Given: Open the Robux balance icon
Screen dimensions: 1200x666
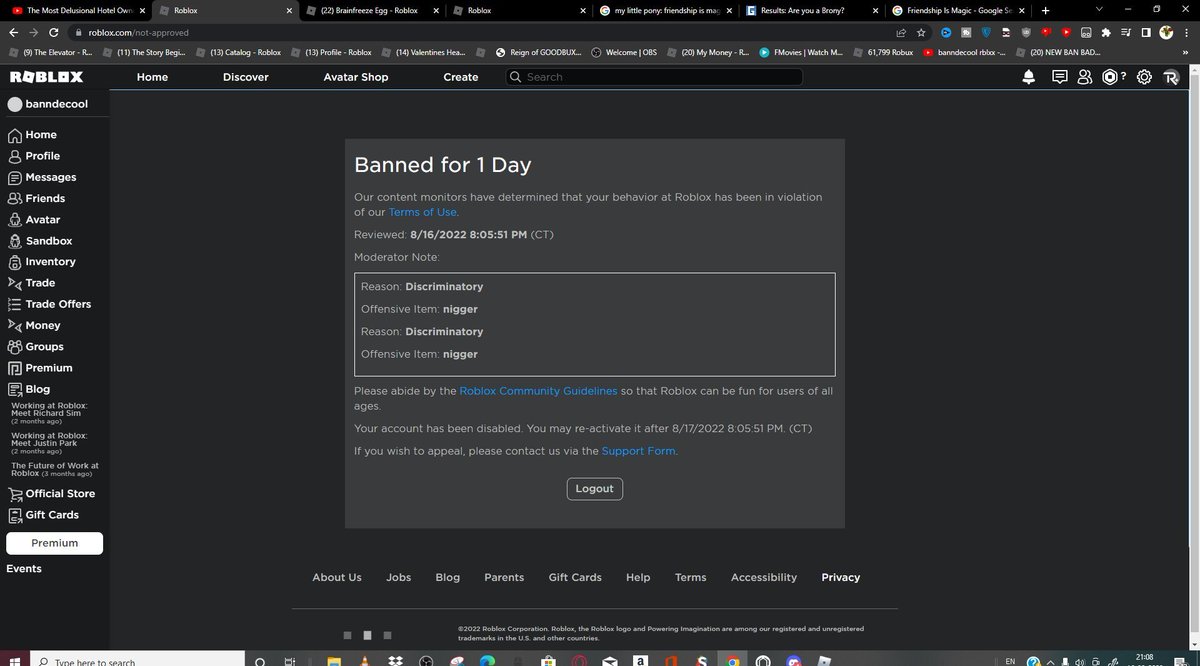Looking at the screenshot, I should [1110, 77].
